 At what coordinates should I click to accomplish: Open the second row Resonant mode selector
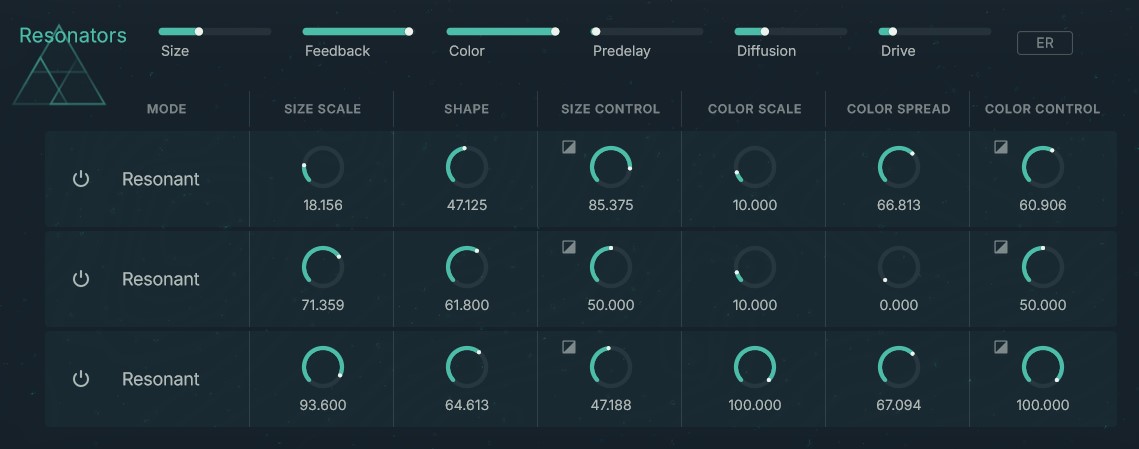point(161,279)
